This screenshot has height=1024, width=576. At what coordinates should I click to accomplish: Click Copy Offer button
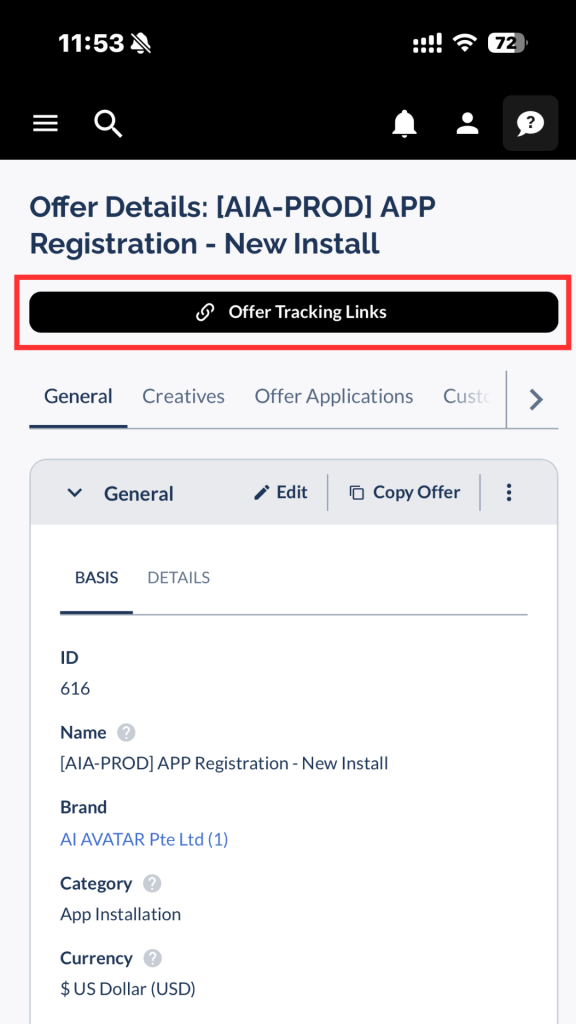click(x=405, y=492)
